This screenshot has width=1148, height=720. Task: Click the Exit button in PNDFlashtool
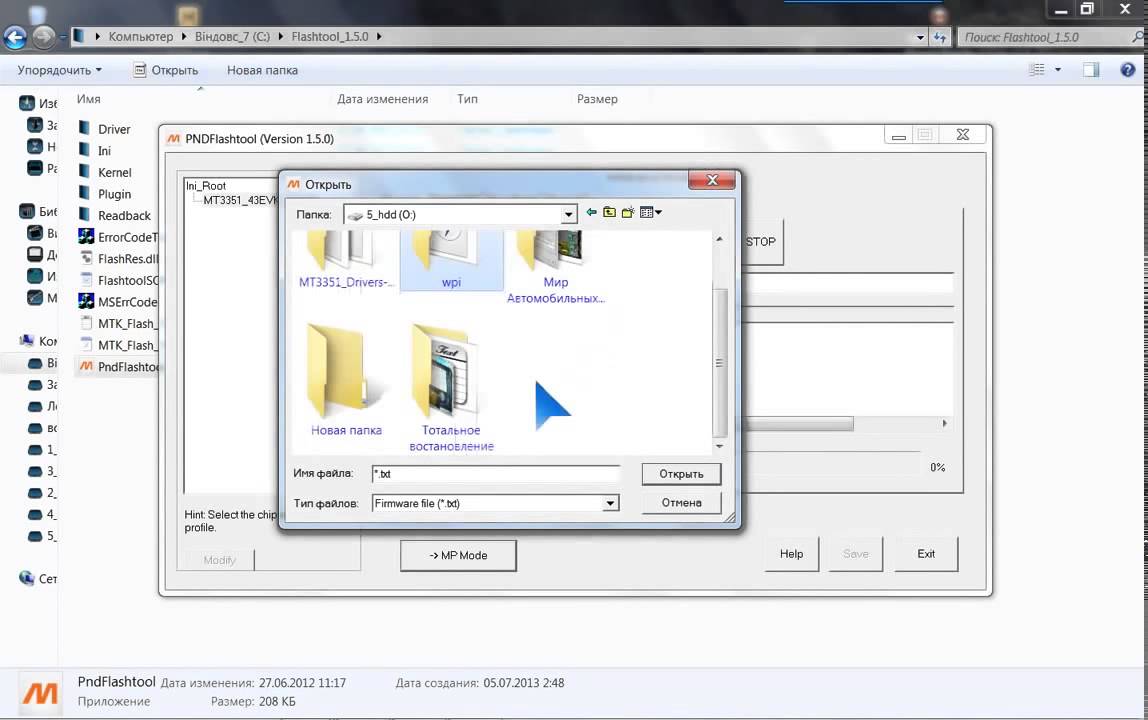[926, 554]
